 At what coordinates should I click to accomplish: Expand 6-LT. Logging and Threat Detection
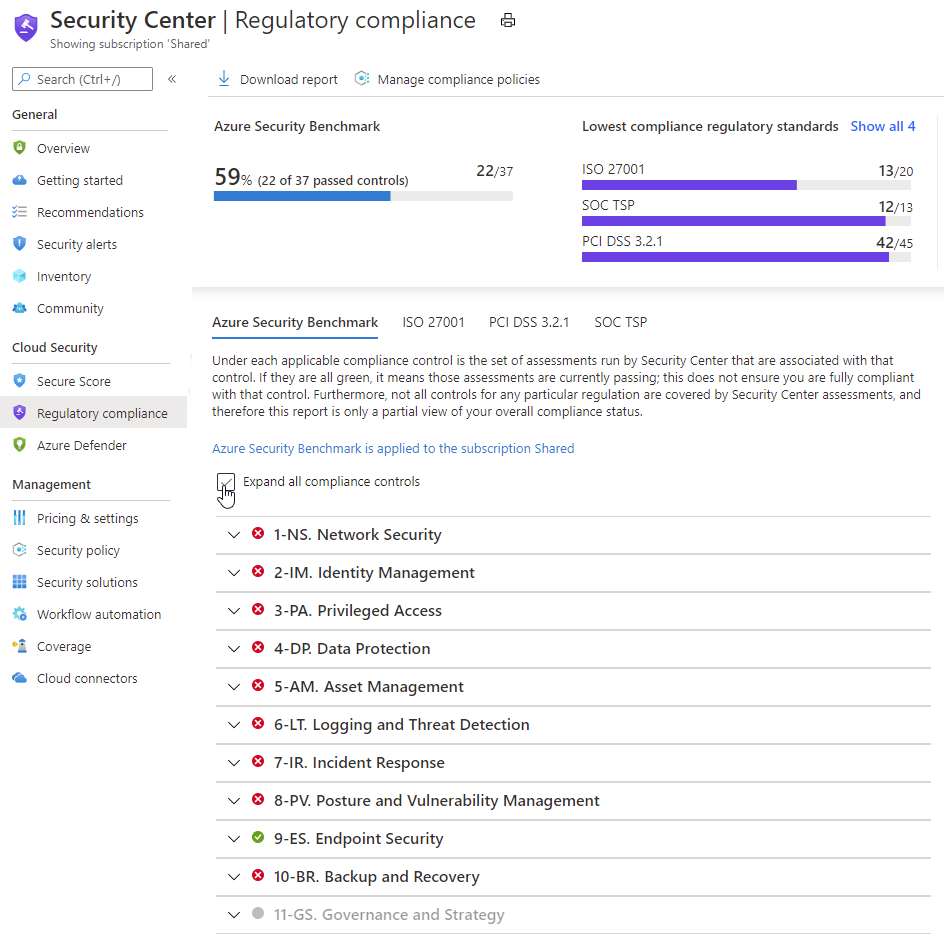(234, 724)
